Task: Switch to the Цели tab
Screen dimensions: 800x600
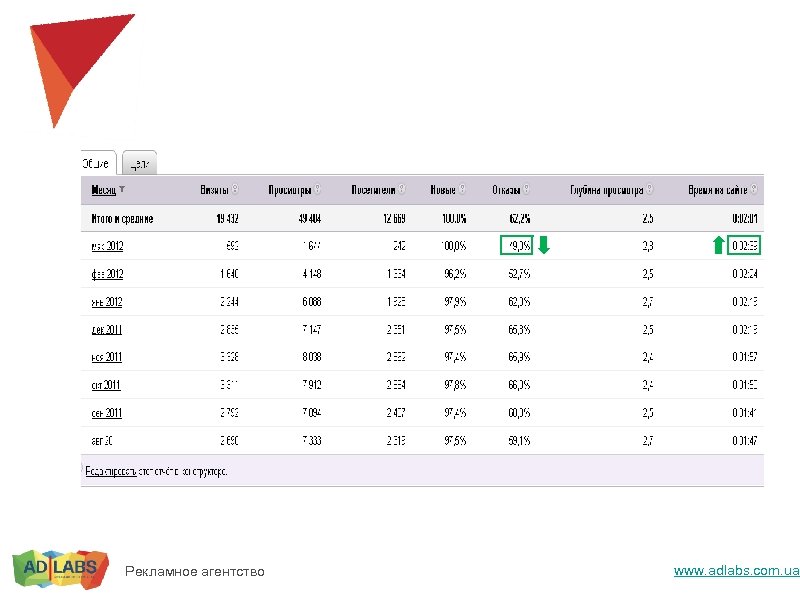Action: pyautogui.click(x=139, y=163)
